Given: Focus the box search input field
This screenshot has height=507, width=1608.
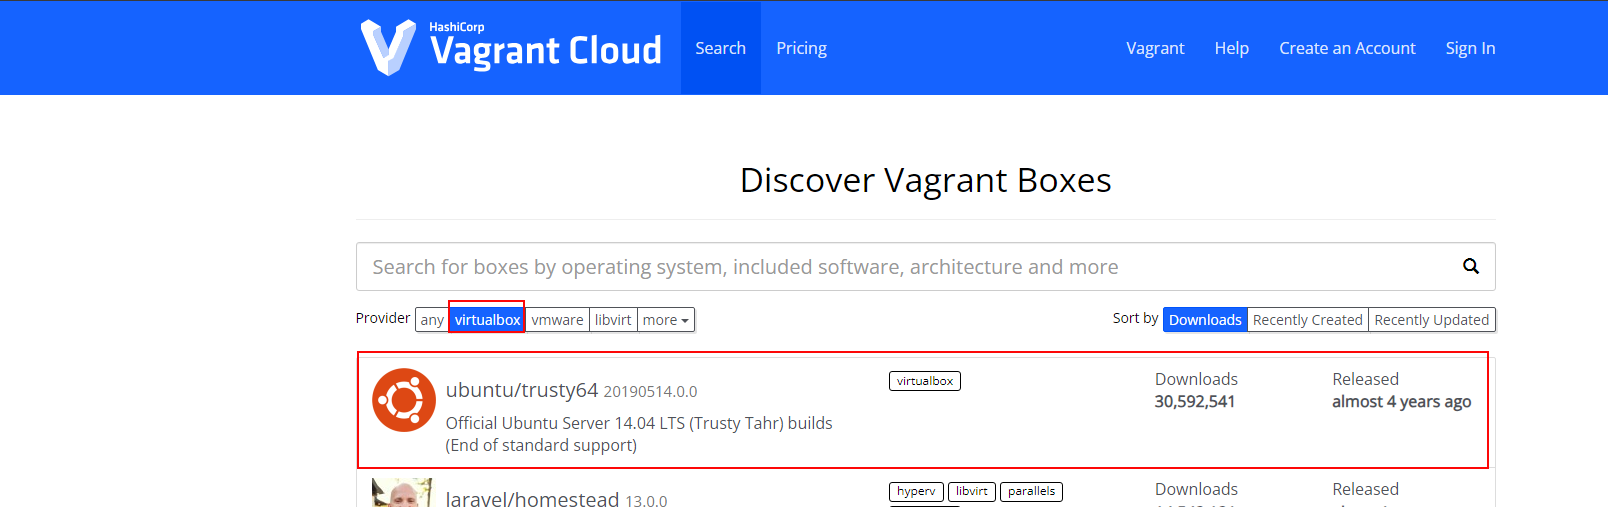Looking at the screenshot, I should point(926,267).
